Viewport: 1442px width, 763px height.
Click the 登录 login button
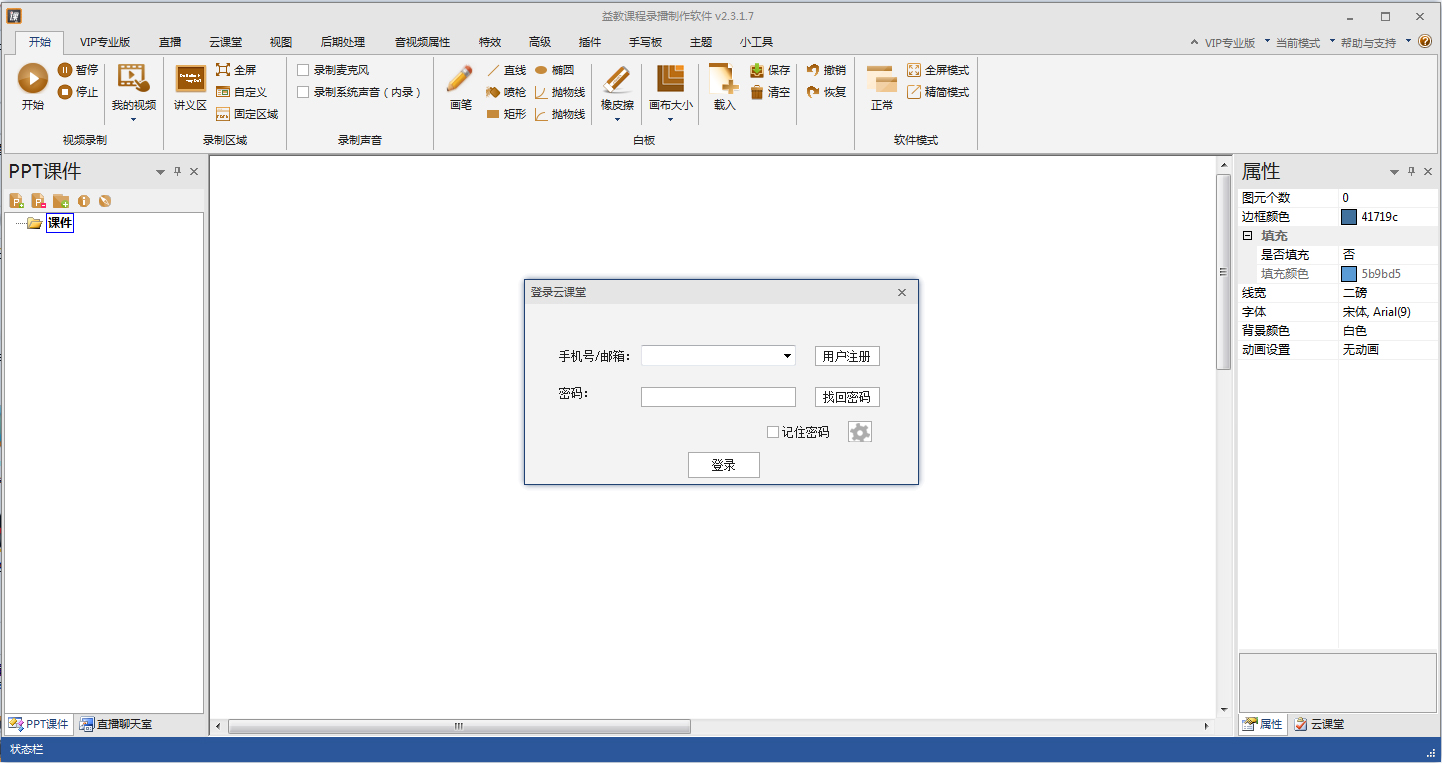point(724,465)
